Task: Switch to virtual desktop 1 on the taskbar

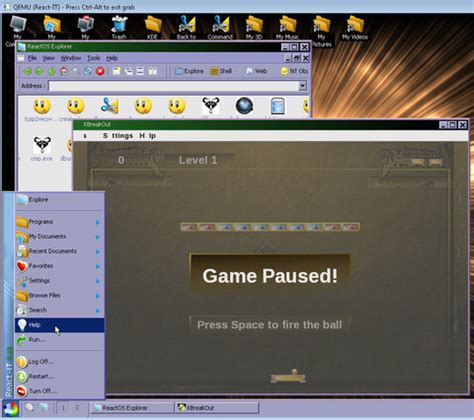Action: (x=63, y=407)
